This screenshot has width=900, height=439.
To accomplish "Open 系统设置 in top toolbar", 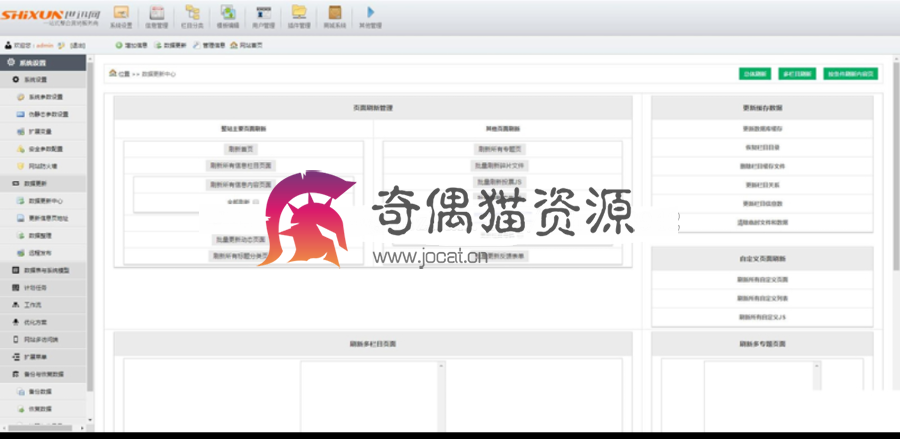I will [121, 16].
